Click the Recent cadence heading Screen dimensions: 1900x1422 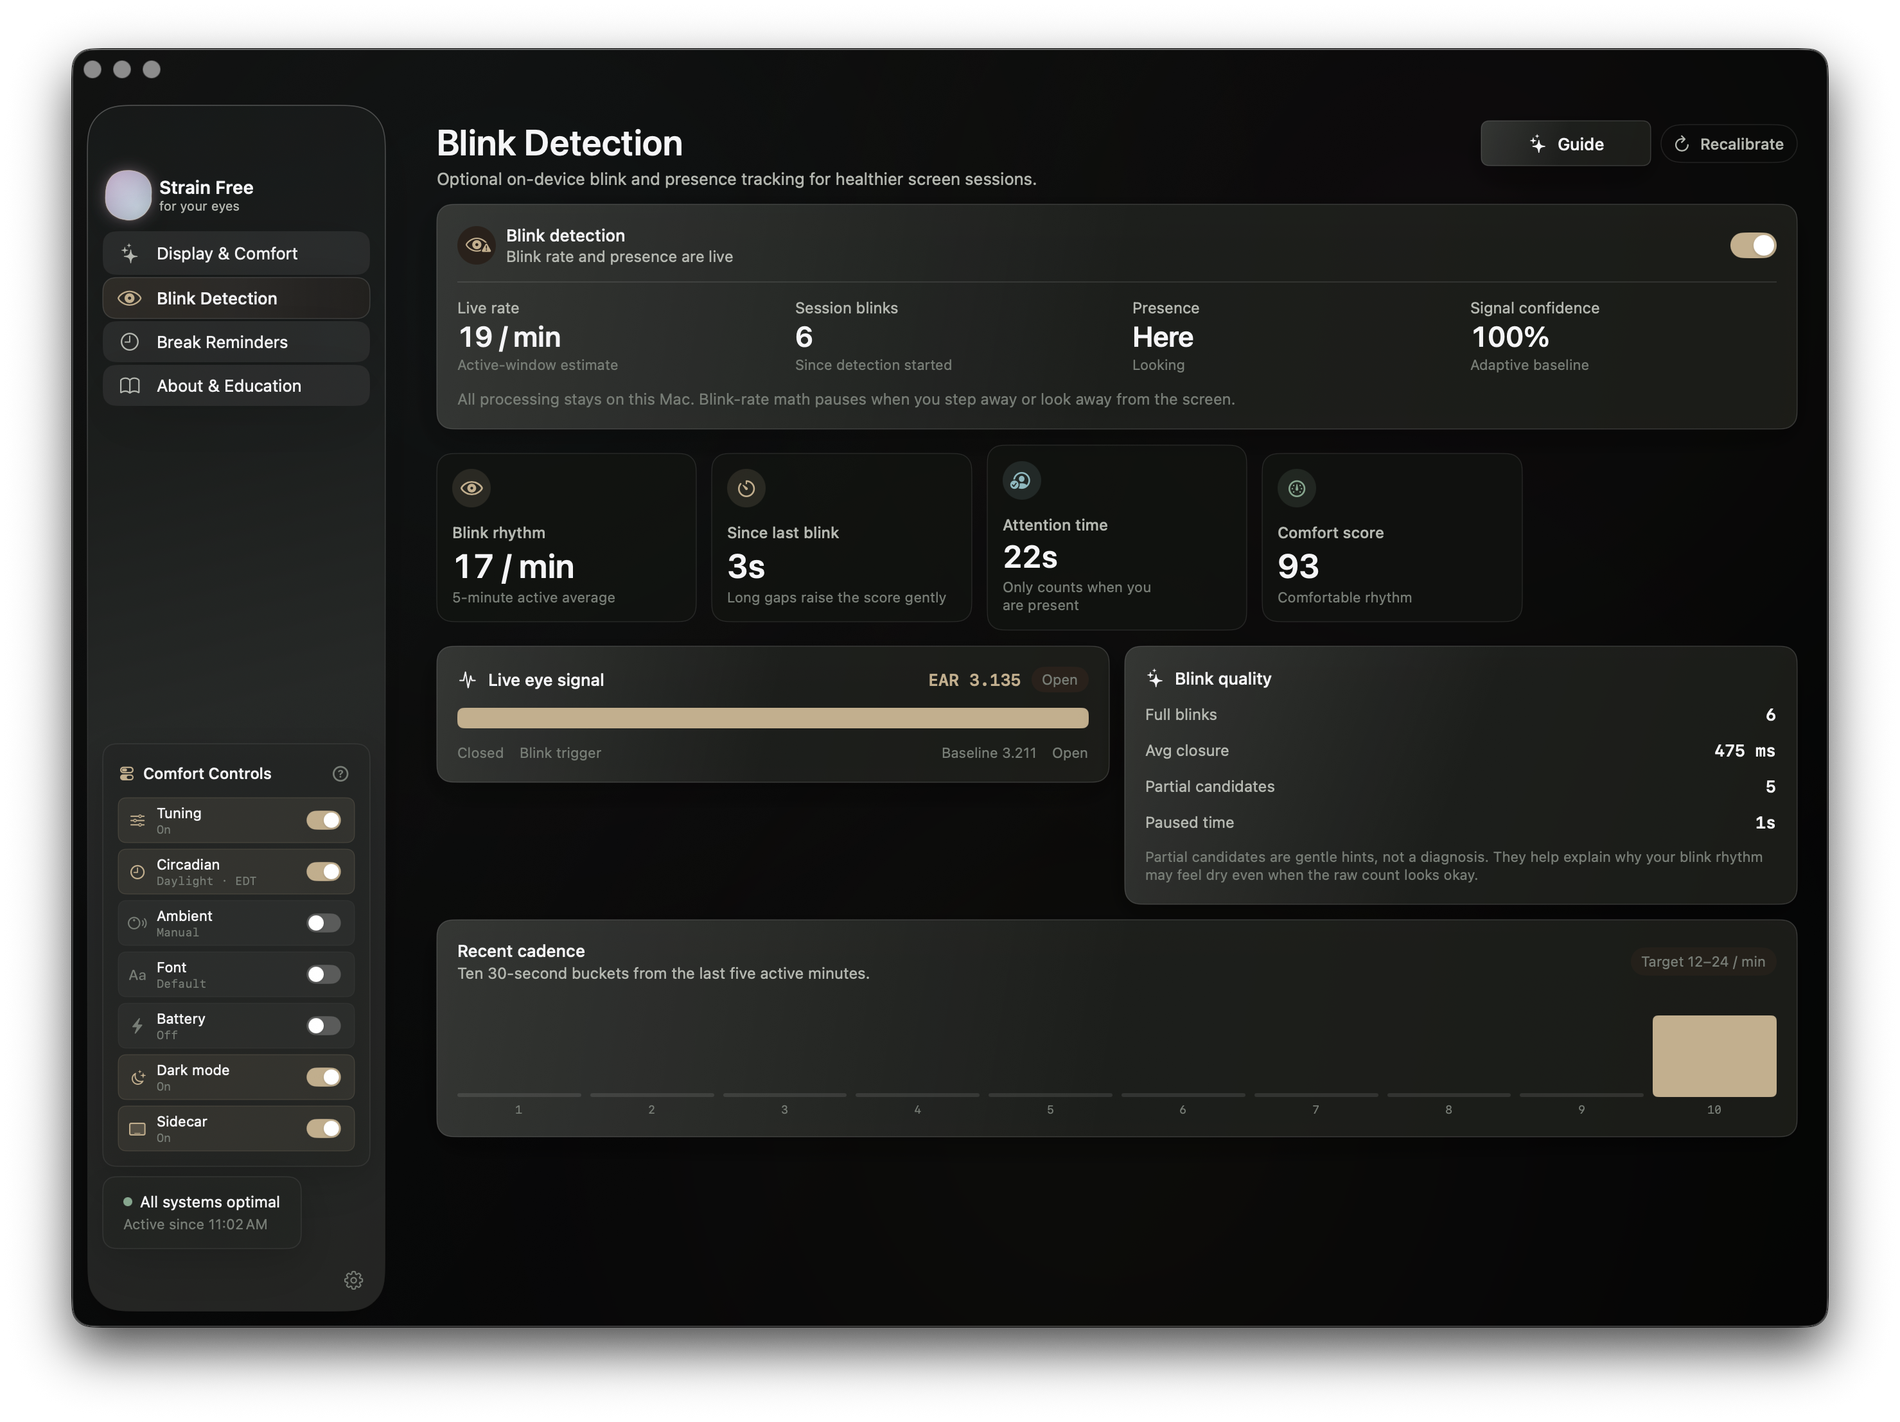(x=521, y=951)
